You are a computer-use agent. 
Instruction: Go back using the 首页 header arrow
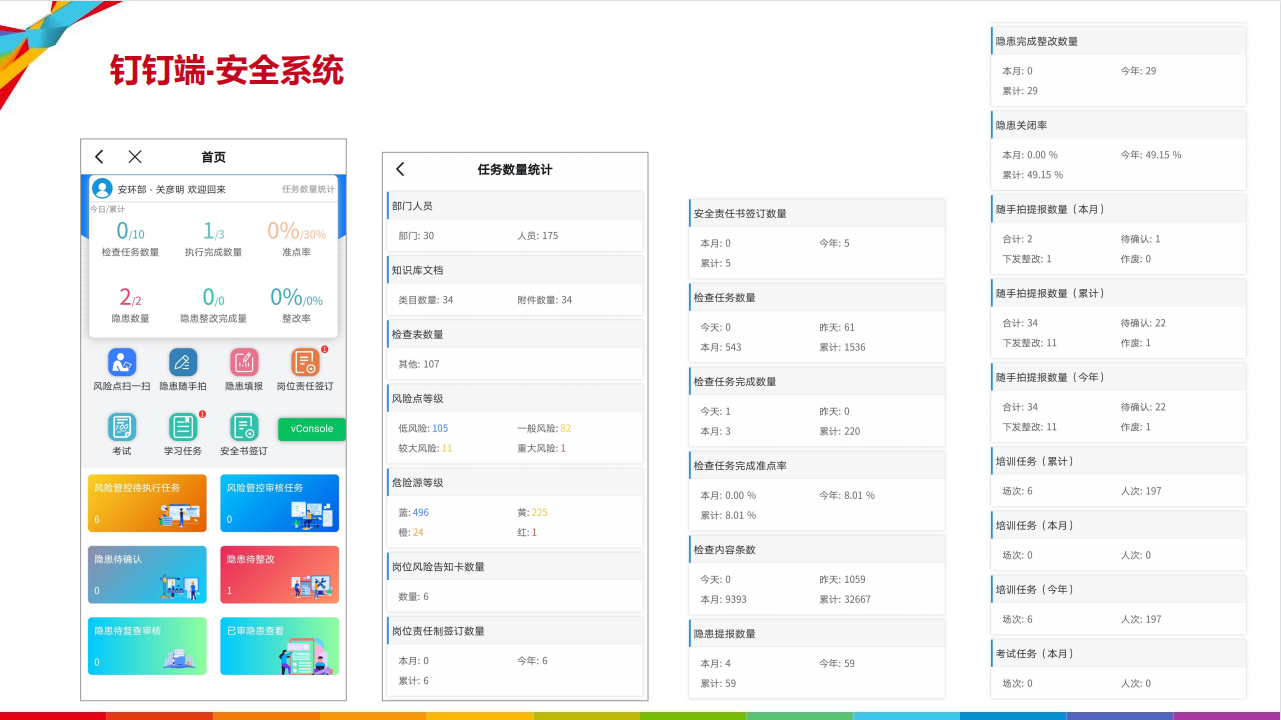coord(99,157)
